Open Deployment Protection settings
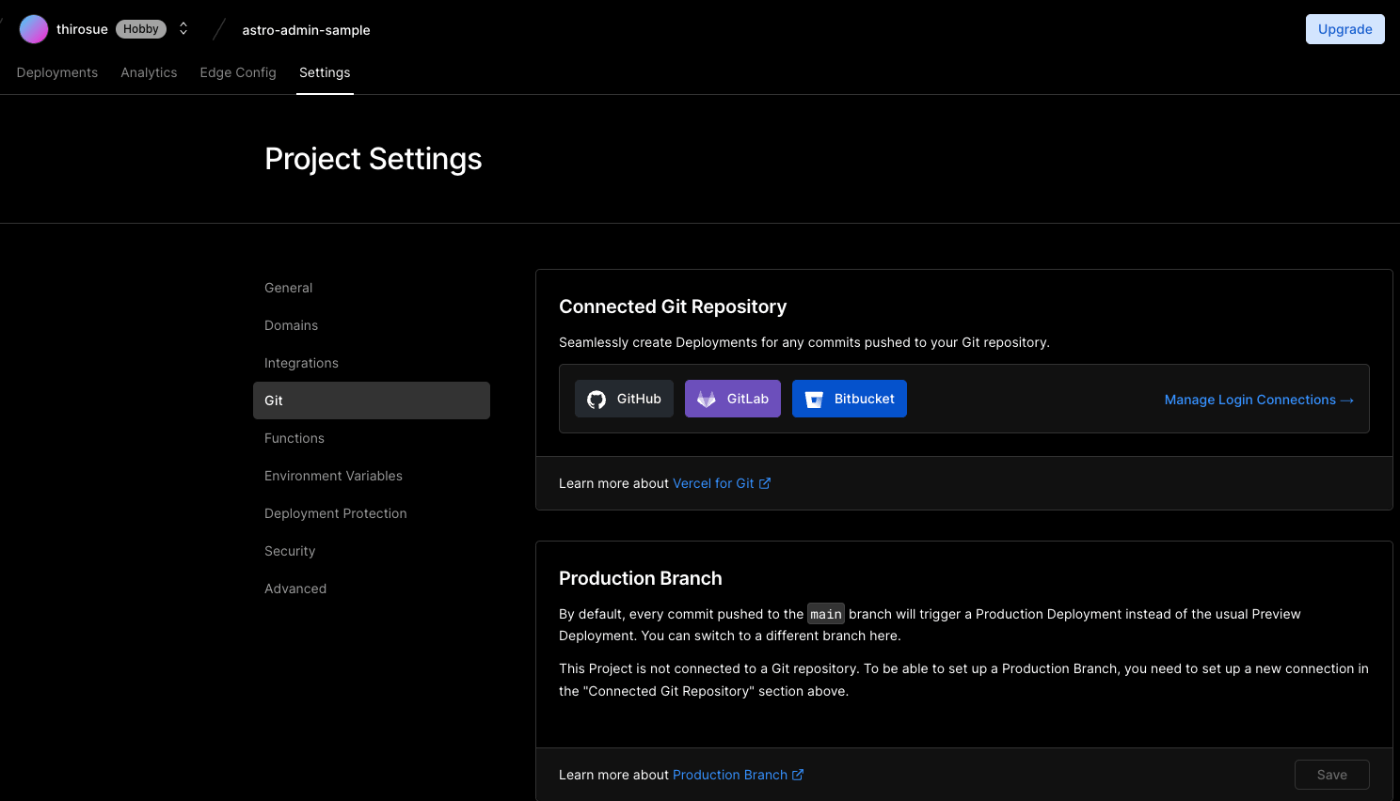 [x=335, y=514]
